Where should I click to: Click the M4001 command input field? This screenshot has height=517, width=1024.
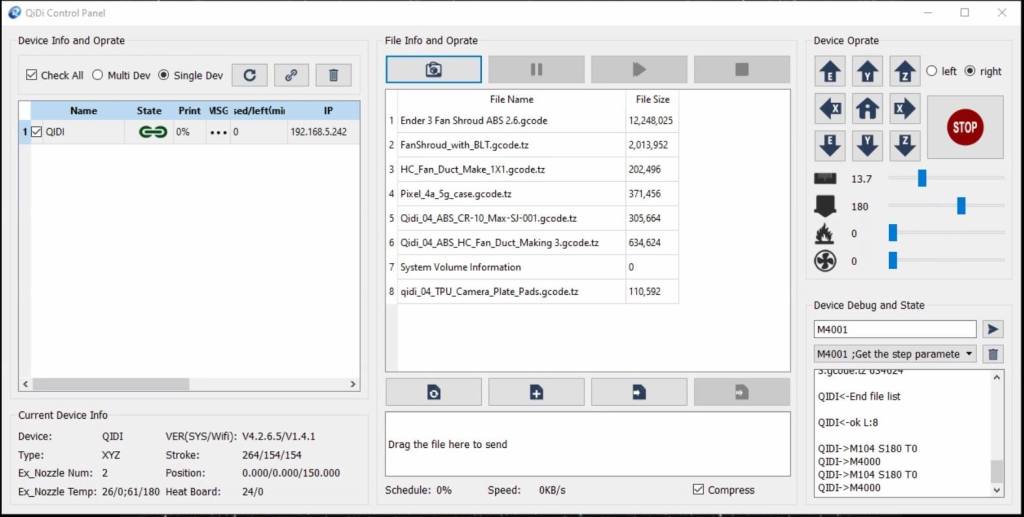coord(895,329)
